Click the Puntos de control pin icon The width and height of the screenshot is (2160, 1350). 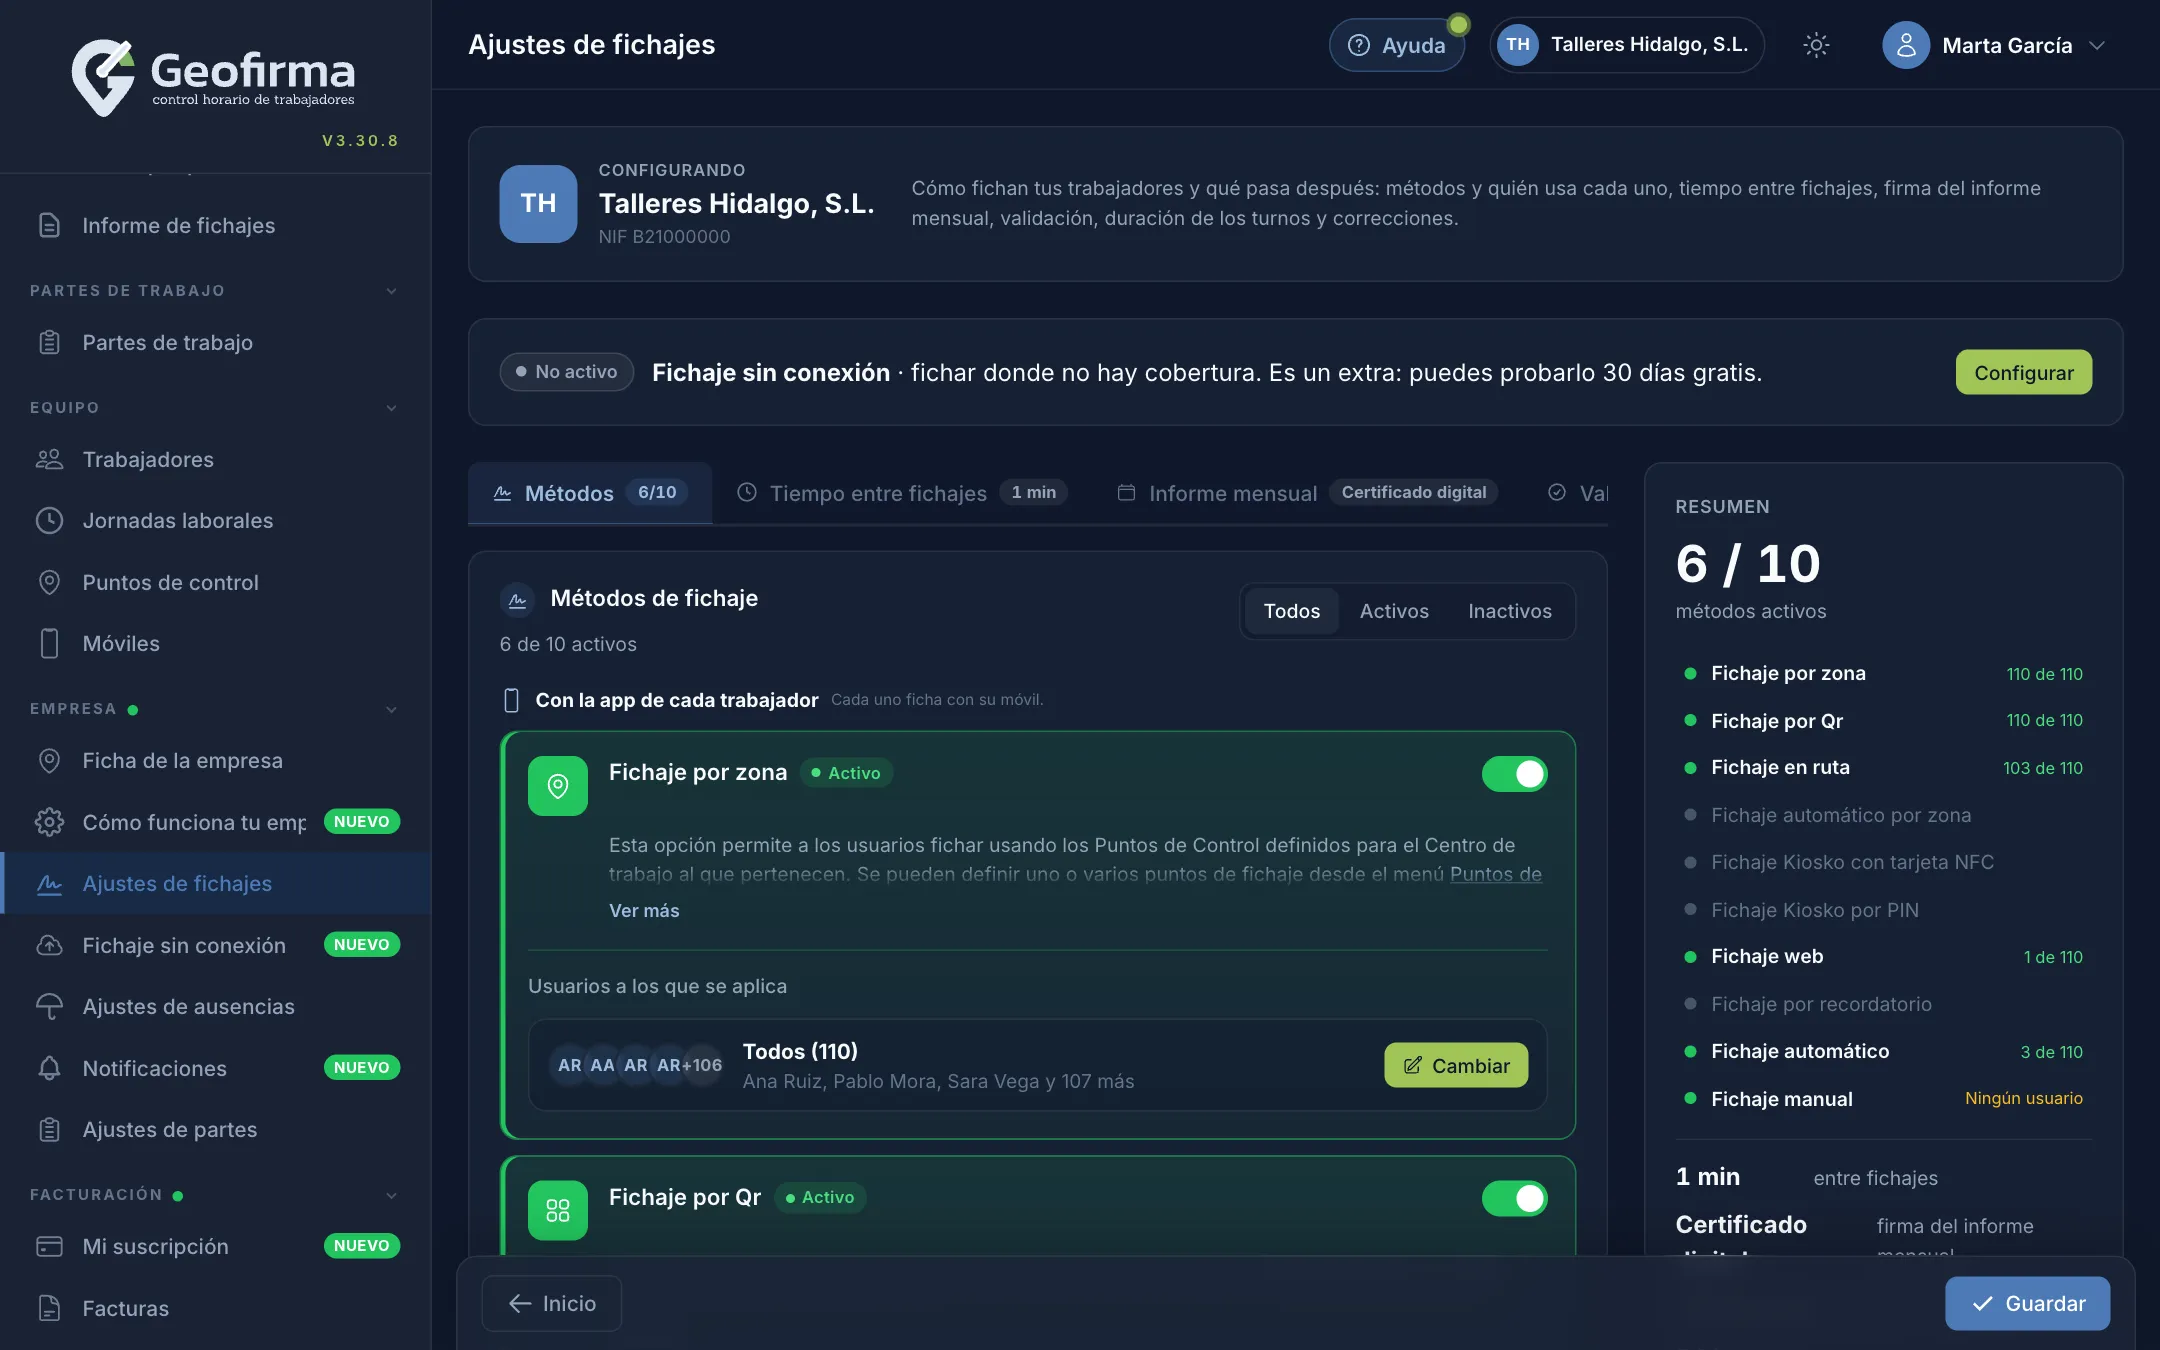49,583
